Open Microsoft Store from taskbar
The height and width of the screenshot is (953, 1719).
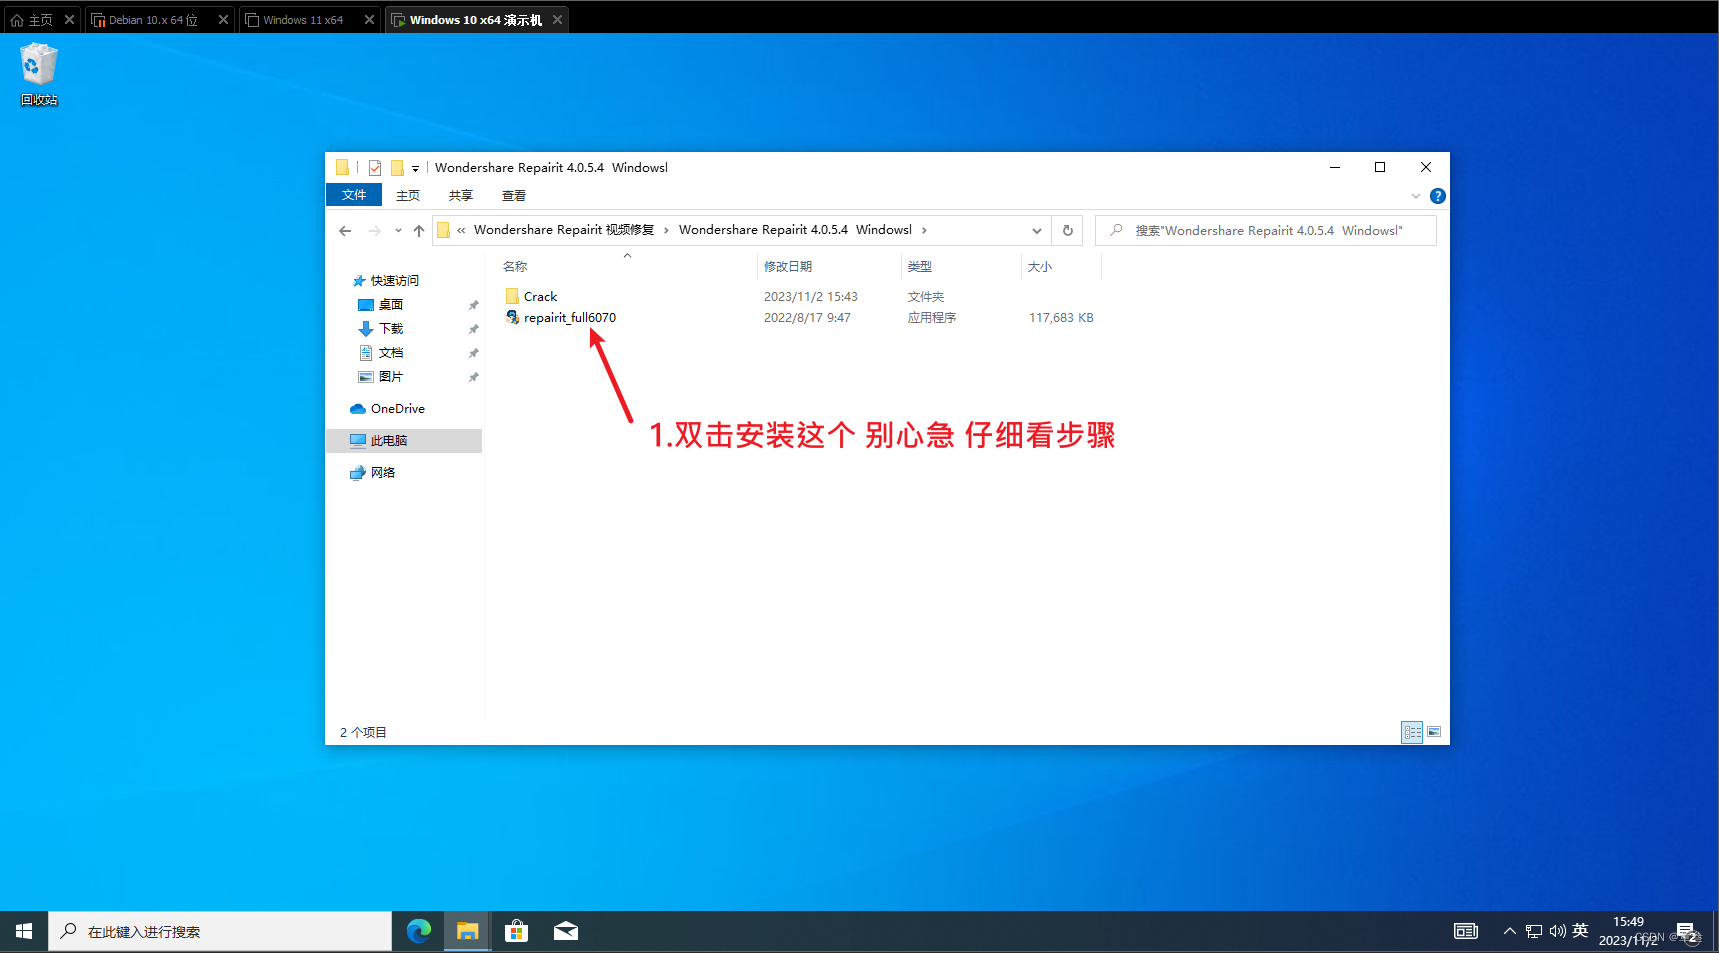pos(516,932)
